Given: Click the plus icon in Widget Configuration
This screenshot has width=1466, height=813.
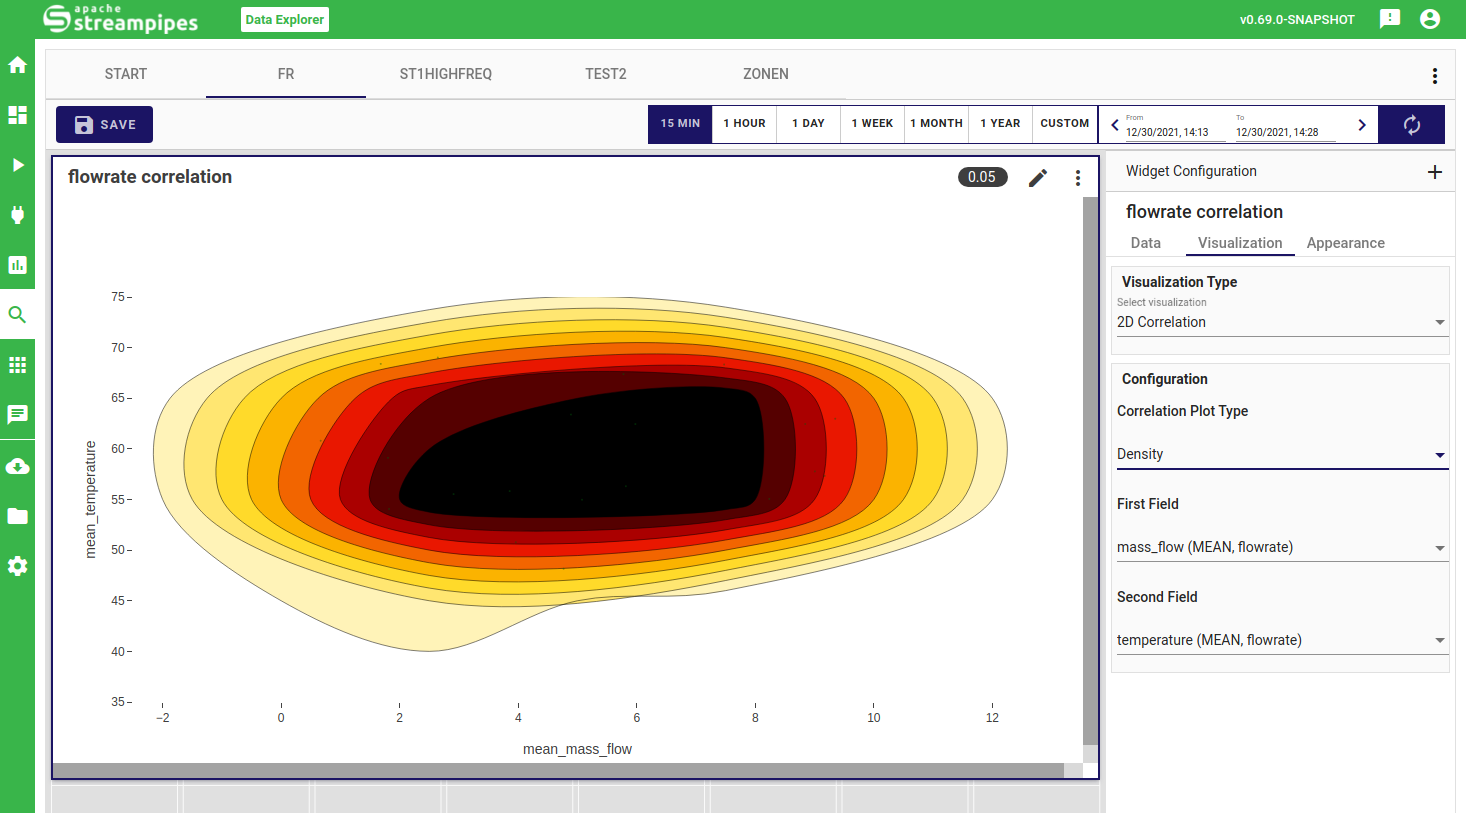Looking at the screenshot, I should [1434, 172].
